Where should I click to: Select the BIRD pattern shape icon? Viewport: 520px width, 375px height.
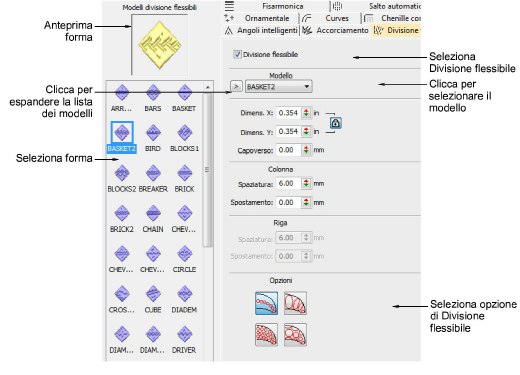(x=153, y=133)
